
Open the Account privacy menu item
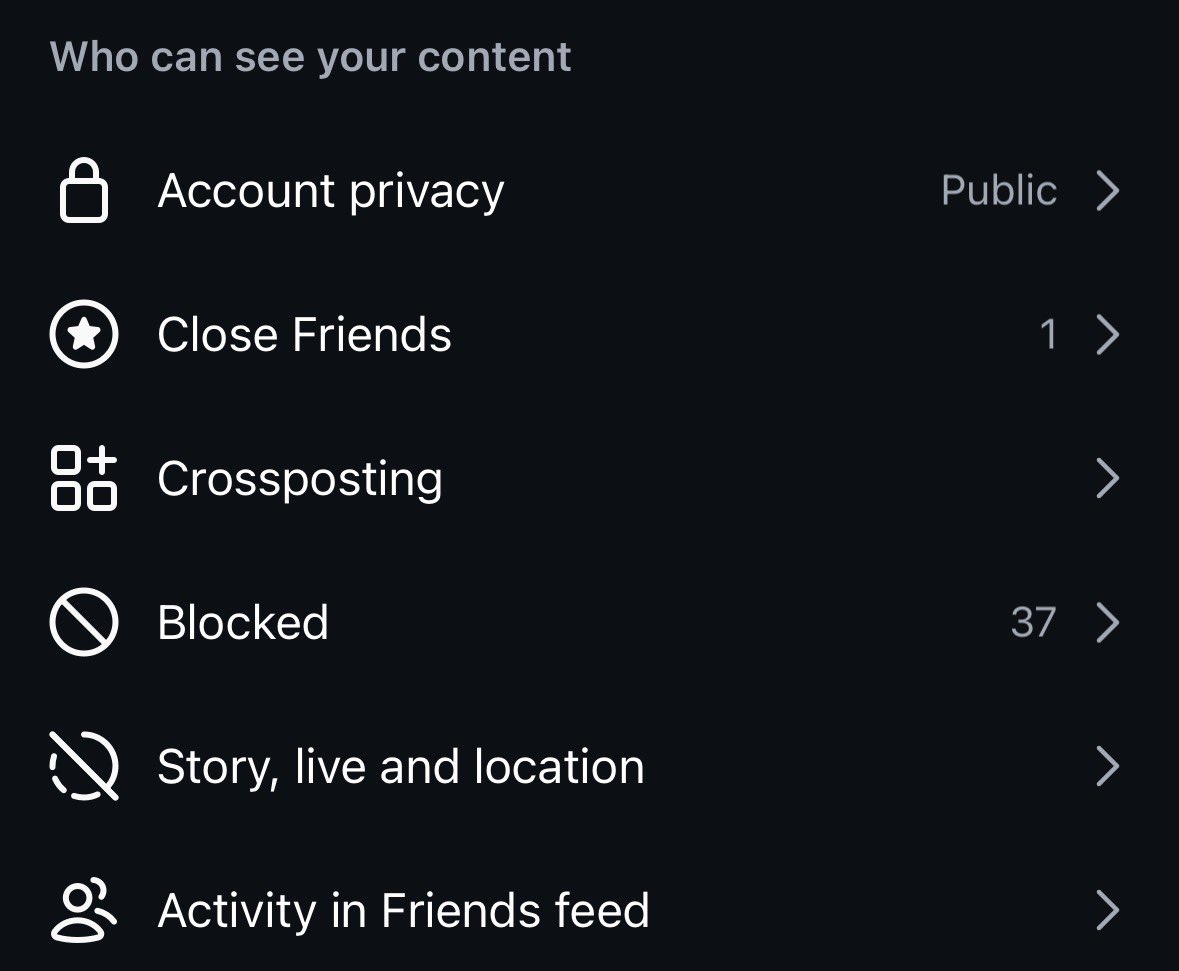590,190
